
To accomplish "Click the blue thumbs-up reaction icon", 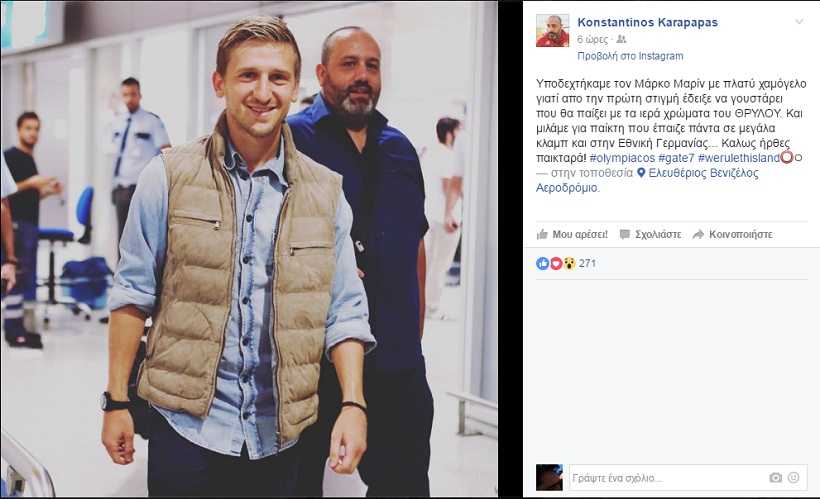I will 542,264.
